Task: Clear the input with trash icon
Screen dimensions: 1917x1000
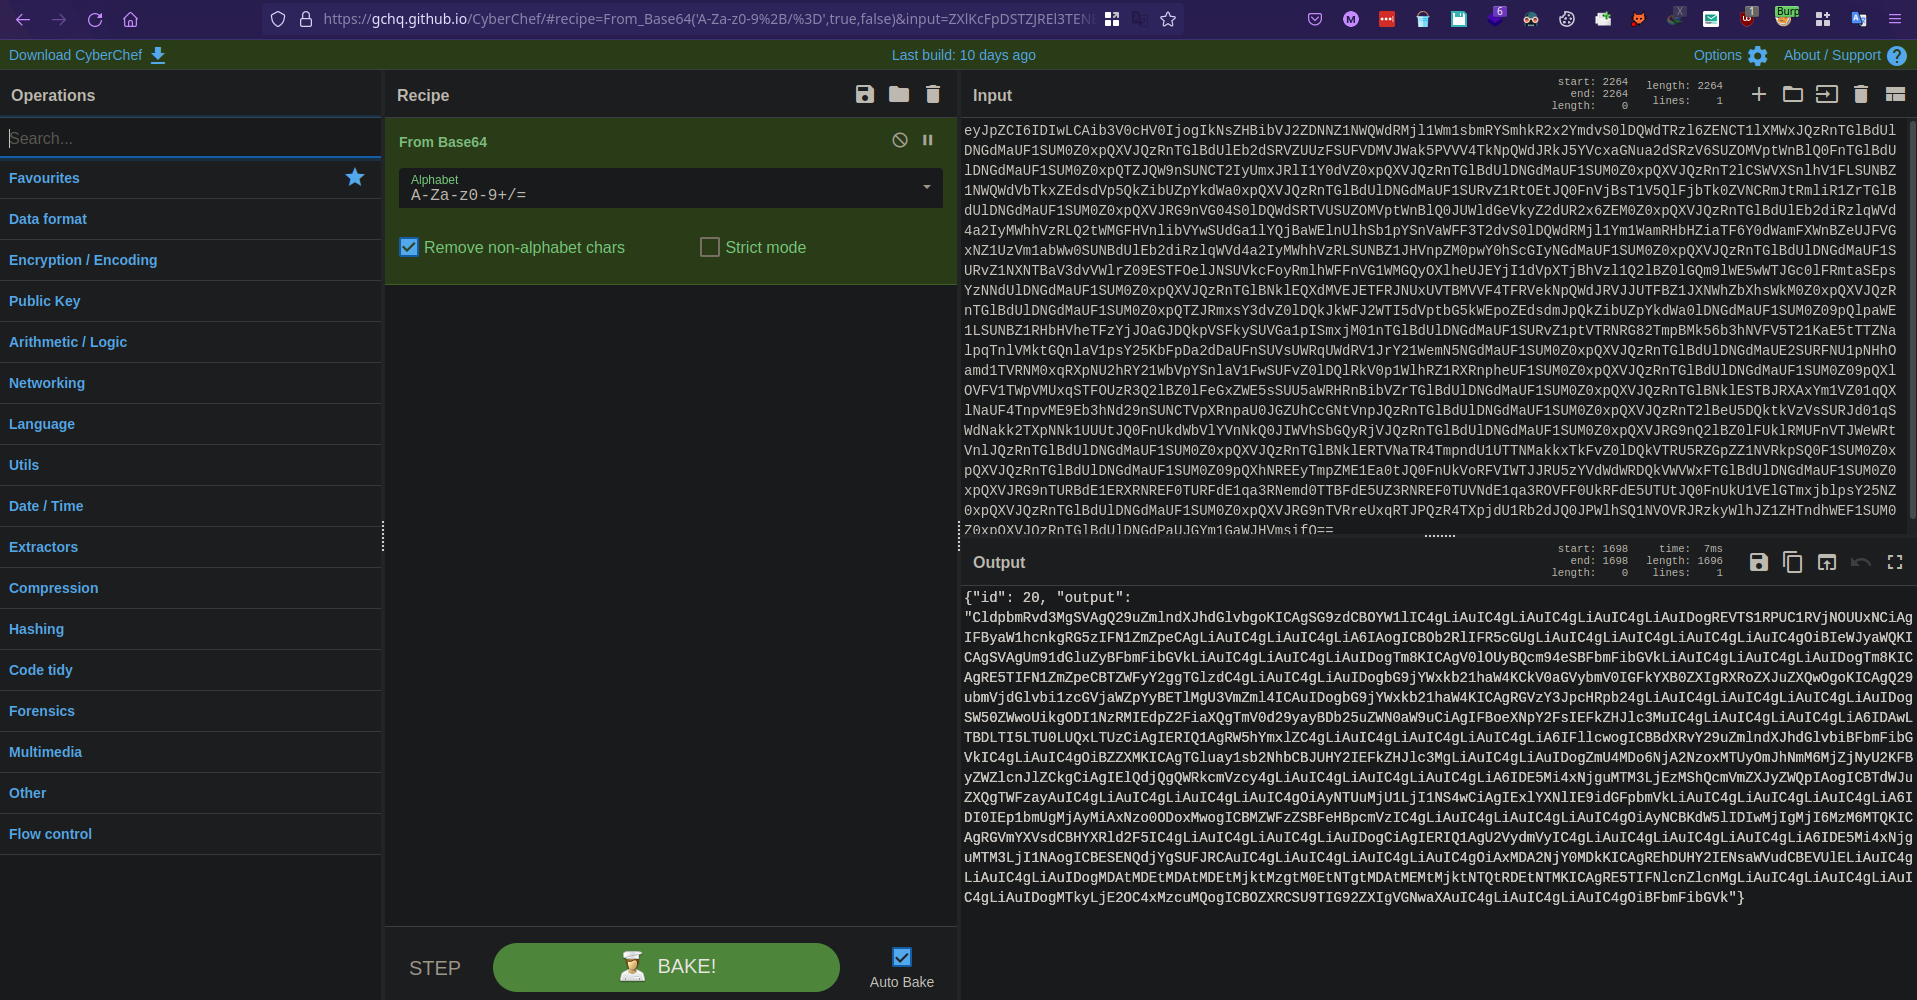Action: [x=1859, y=94]
